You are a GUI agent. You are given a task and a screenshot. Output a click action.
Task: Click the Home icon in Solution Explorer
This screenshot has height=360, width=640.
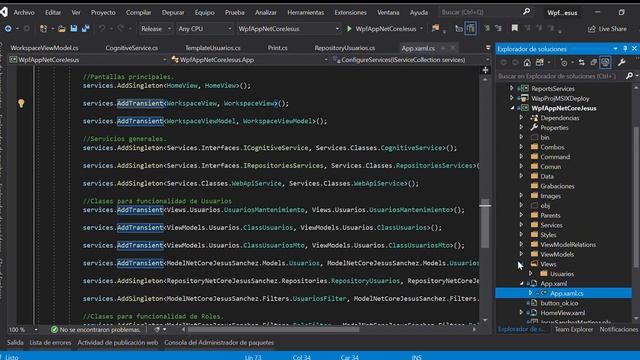point(527,62)
